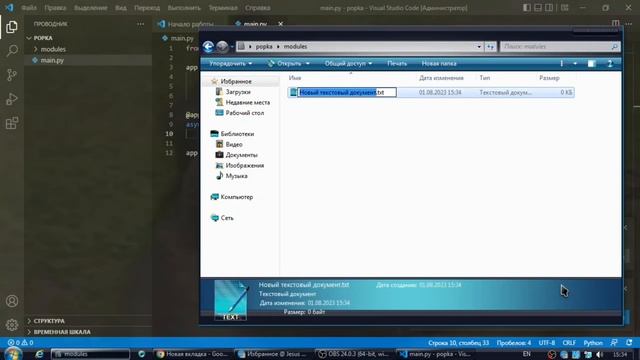Image resolution: width=640 pixels, height=360 pixels.
Task: Toggle the primary sidebar layout icon in title bar
Action: click(x=527, y=8)
